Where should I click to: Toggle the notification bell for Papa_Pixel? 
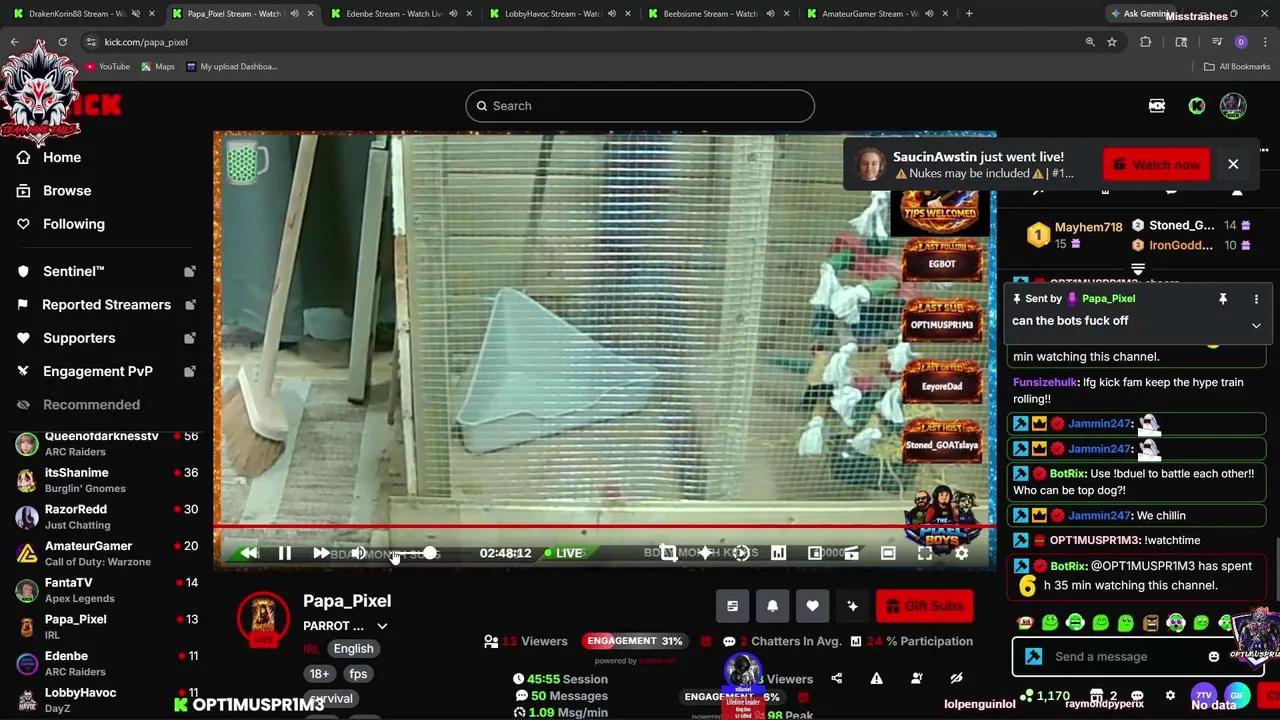pos(772,606)
